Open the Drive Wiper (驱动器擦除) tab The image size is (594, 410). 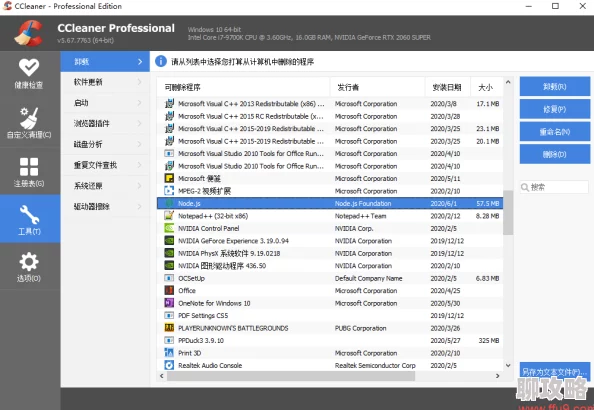tap(105, 207)
